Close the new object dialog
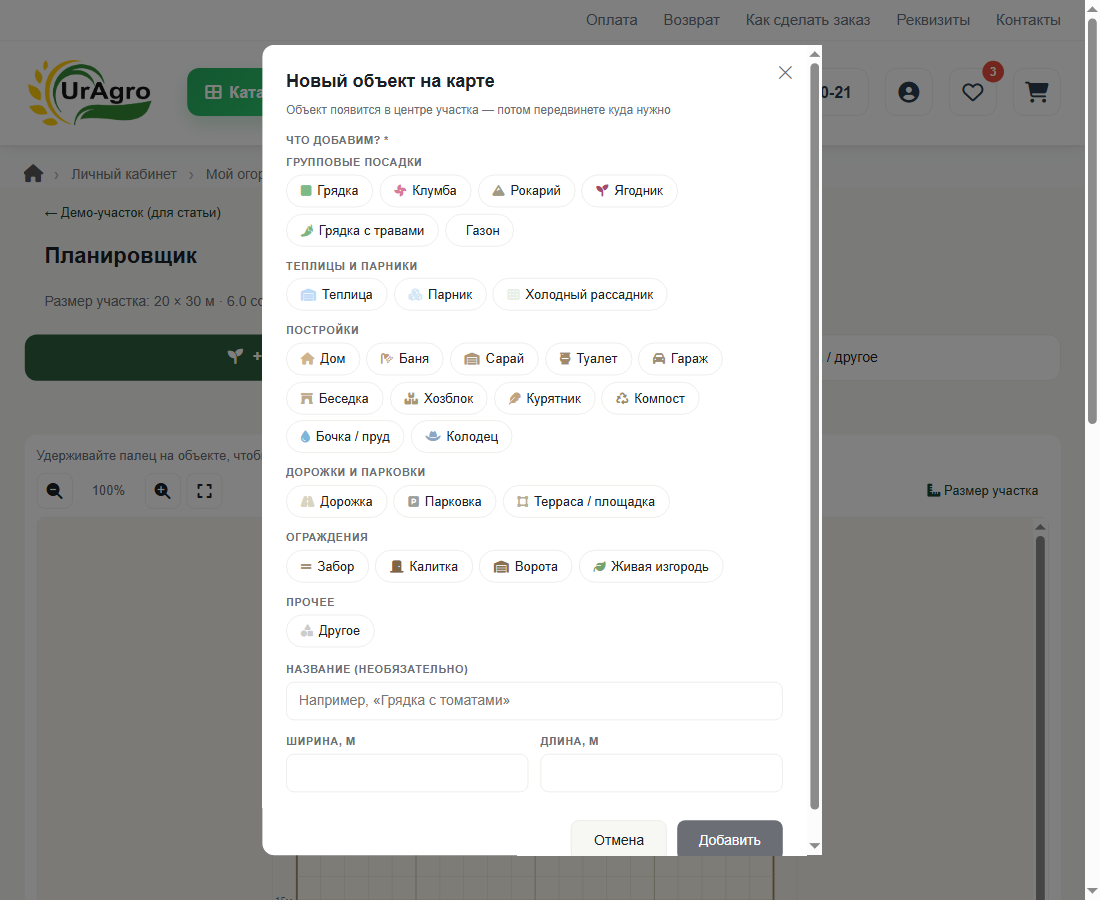1100x900 pixels. point(785,73)
